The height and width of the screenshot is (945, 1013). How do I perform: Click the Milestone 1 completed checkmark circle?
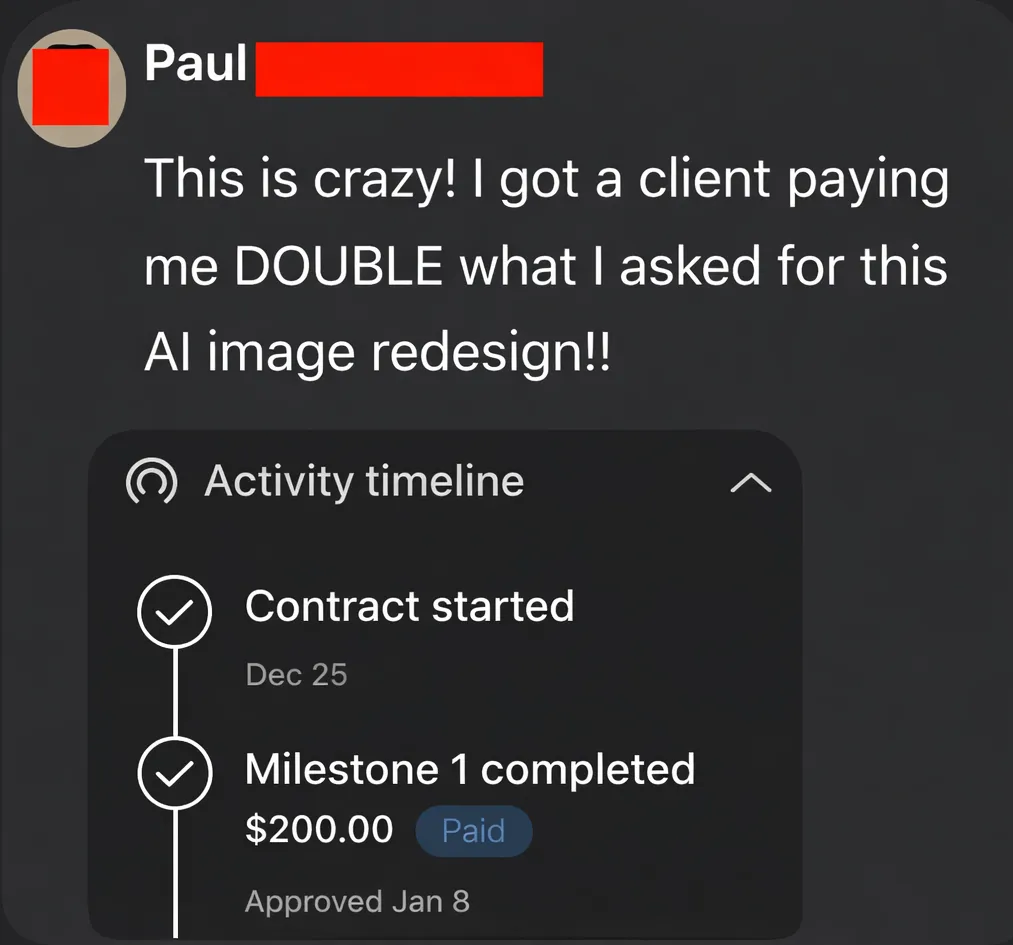174,772
